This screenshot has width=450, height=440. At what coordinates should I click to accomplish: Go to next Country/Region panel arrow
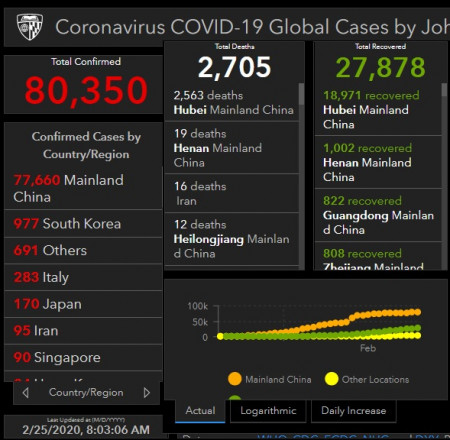pyautogui.click(x=147, y=393)
